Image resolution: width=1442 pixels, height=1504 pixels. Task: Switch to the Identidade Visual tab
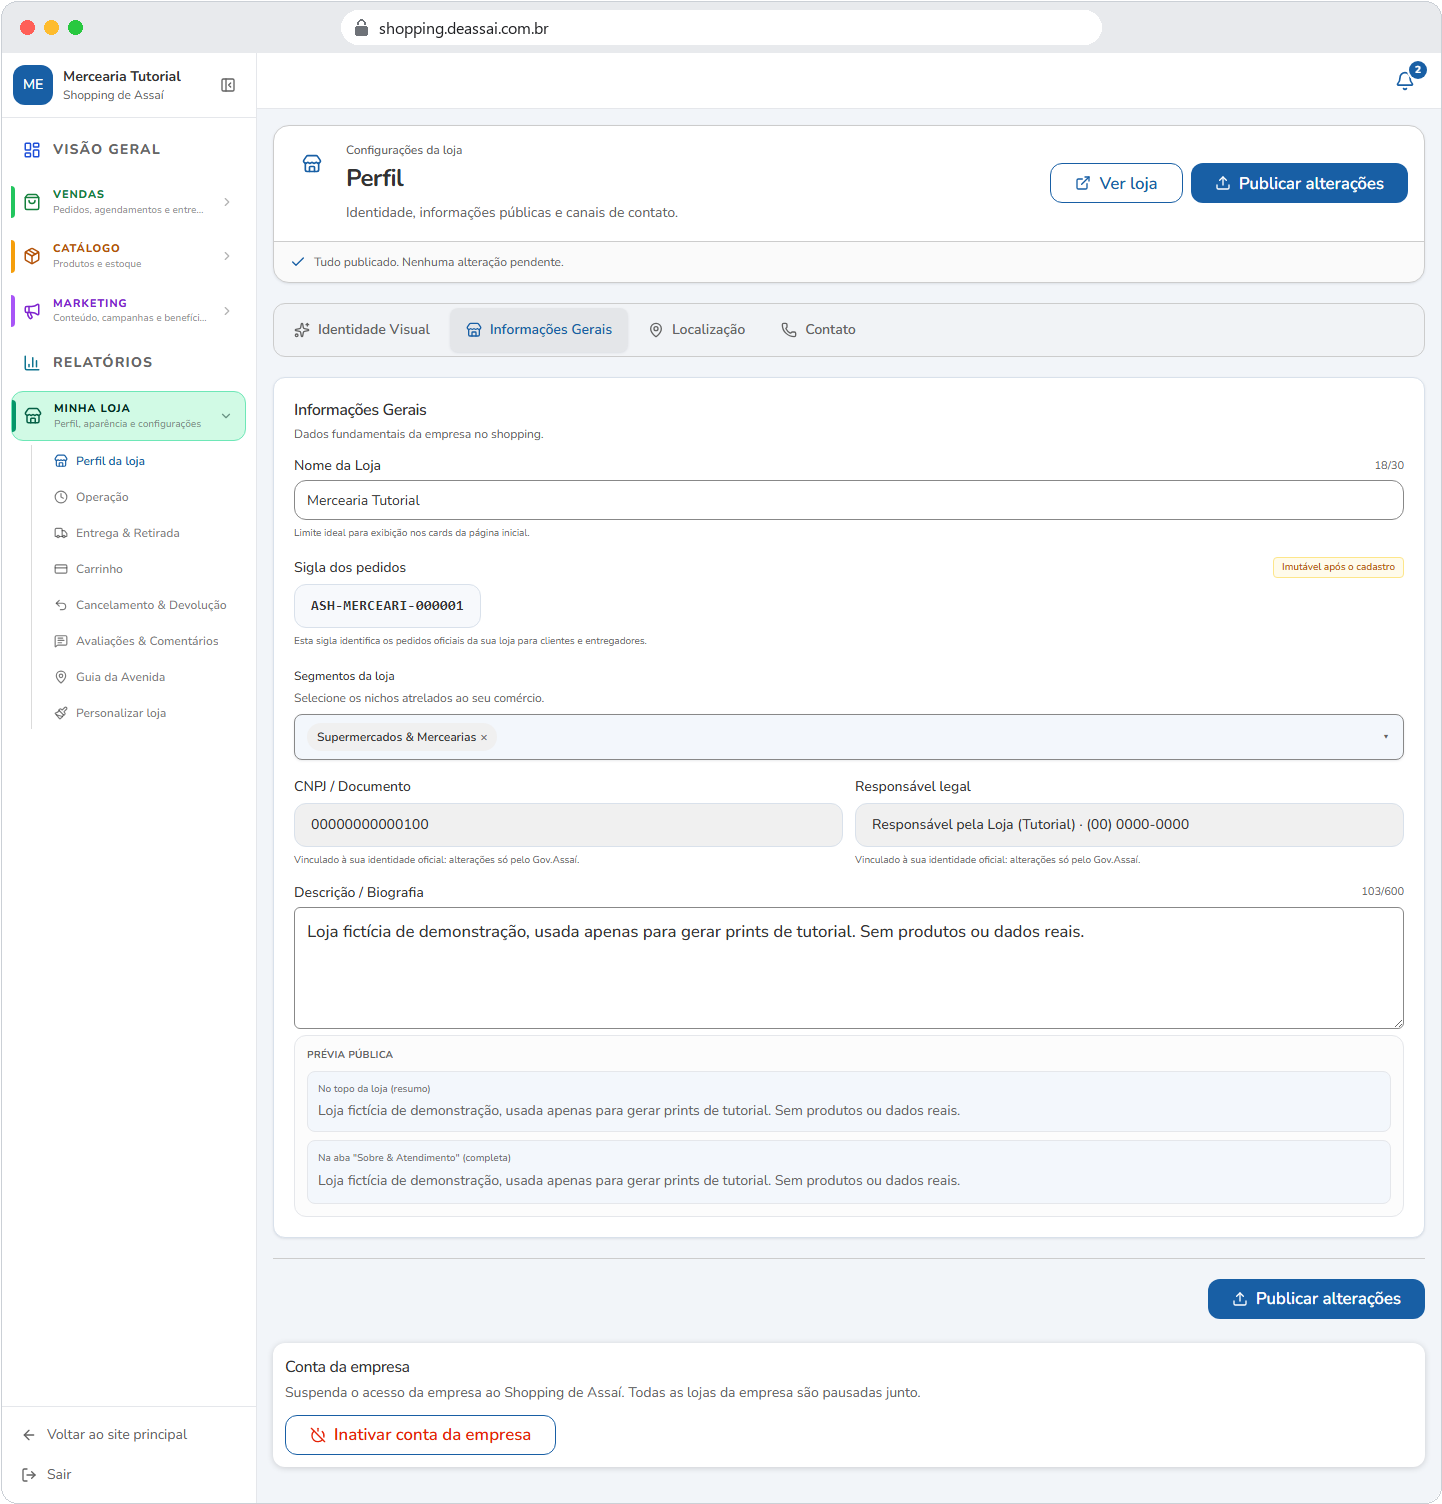362,330
